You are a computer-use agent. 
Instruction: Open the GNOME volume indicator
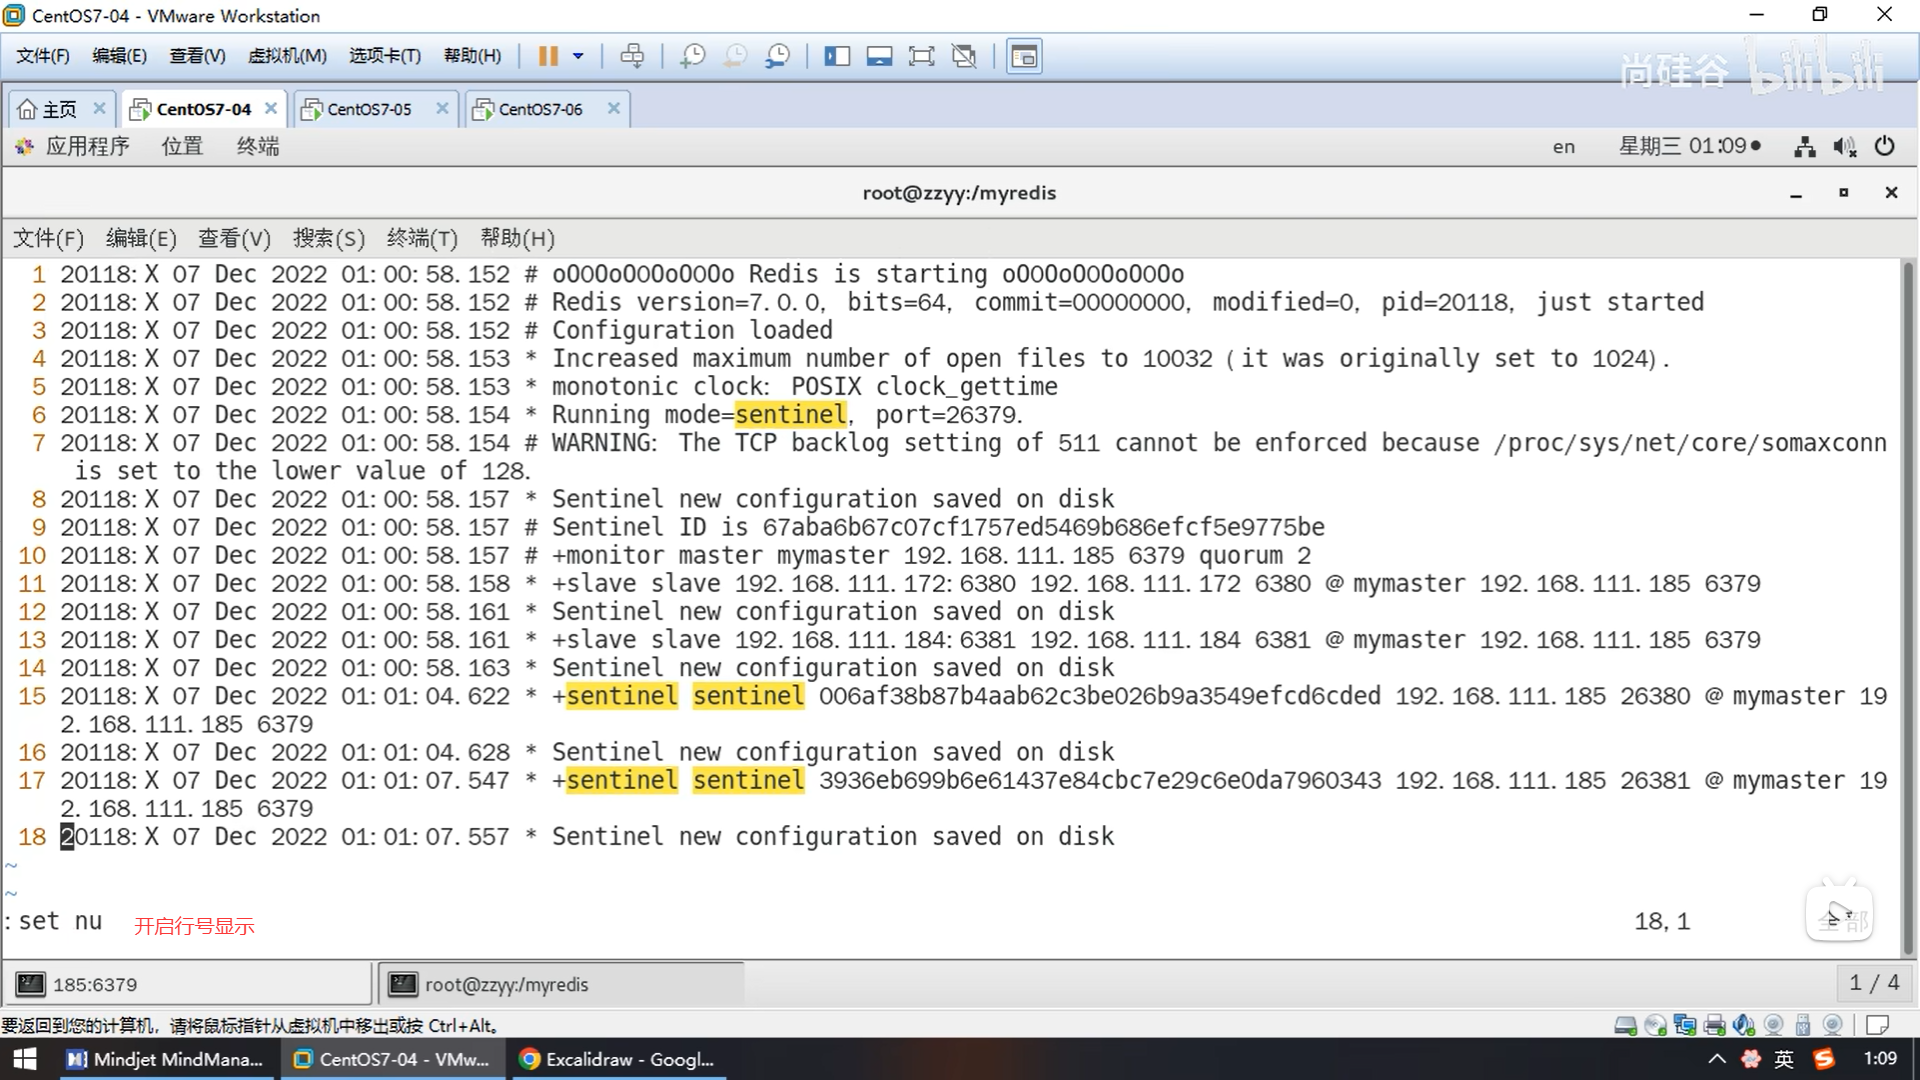pos(1844,146)
